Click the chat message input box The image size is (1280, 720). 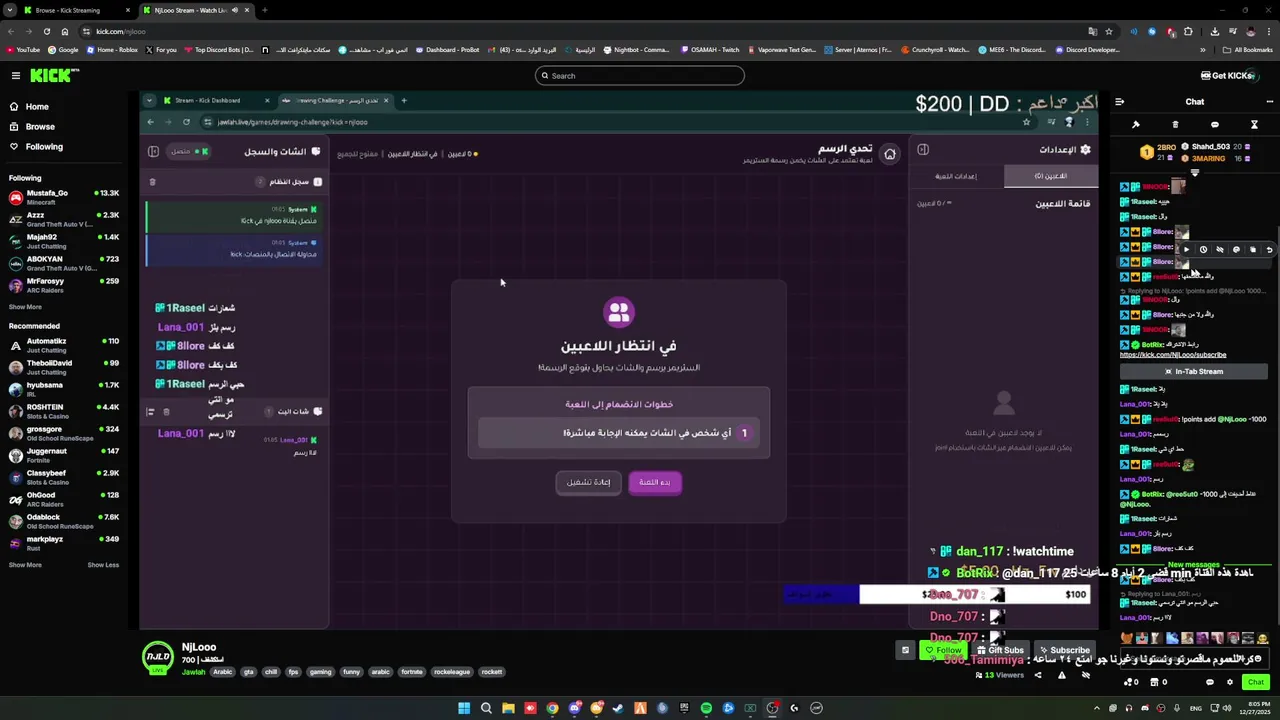click(1194, 658)
